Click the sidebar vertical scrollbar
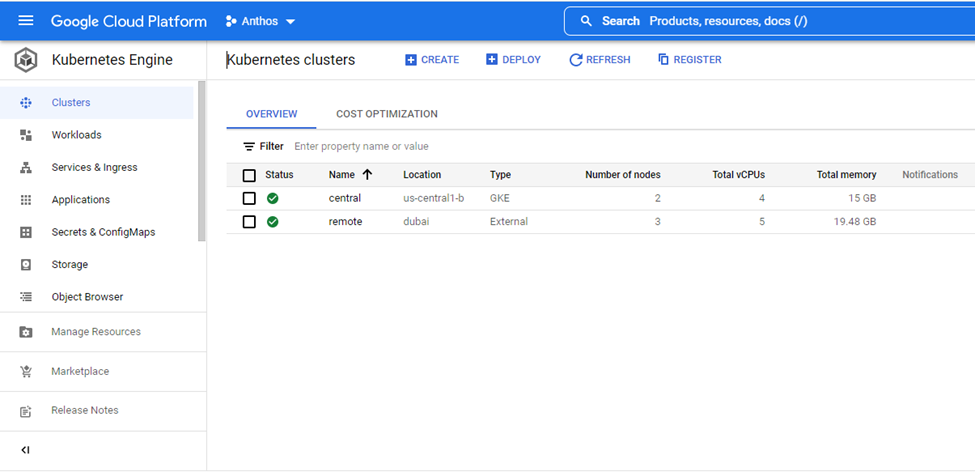 (x=202, y=160)
